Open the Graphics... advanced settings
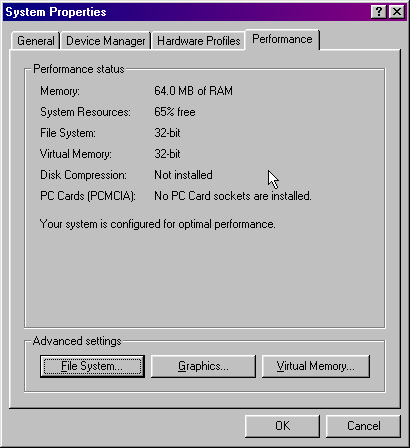 [x=203, y=366]
